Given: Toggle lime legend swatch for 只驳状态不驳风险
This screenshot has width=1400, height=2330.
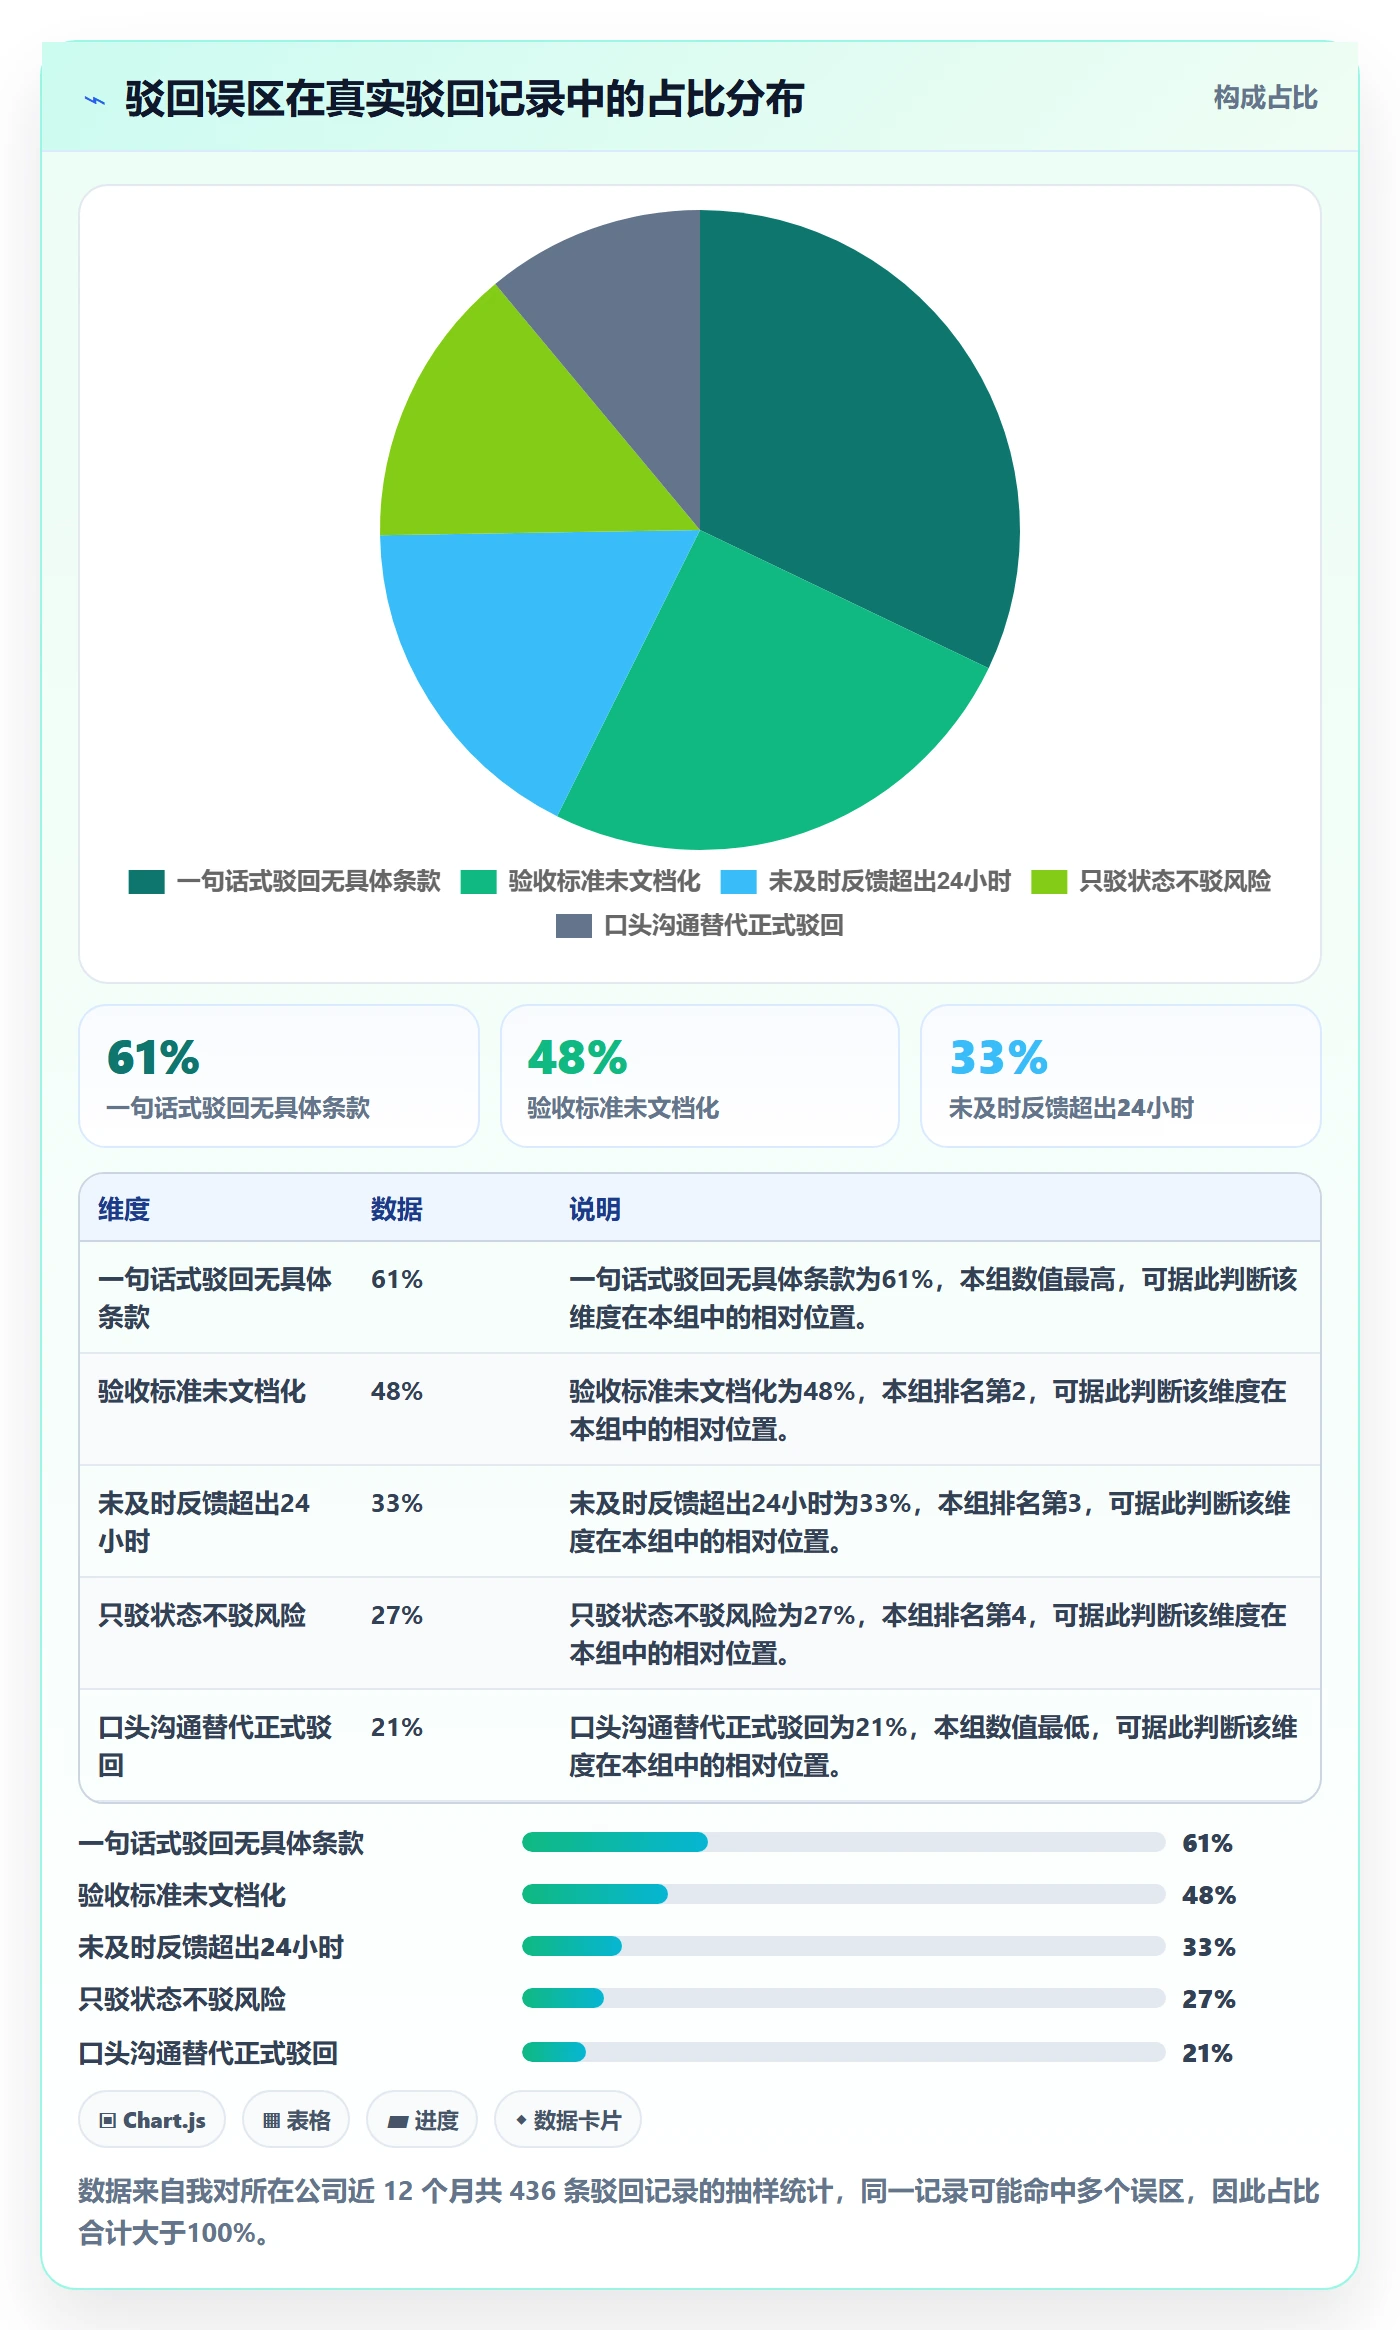Looking at the screenshot, I should [x=1049, y=882].
